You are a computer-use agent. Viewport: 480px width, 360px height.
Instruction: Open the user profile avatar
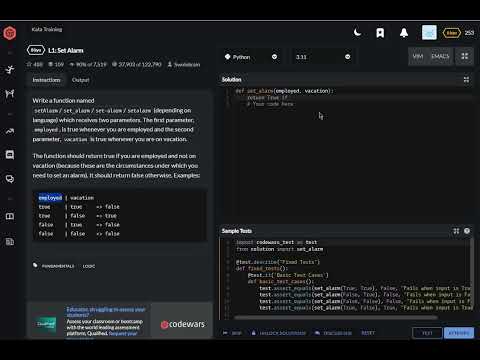pos(429,33)
